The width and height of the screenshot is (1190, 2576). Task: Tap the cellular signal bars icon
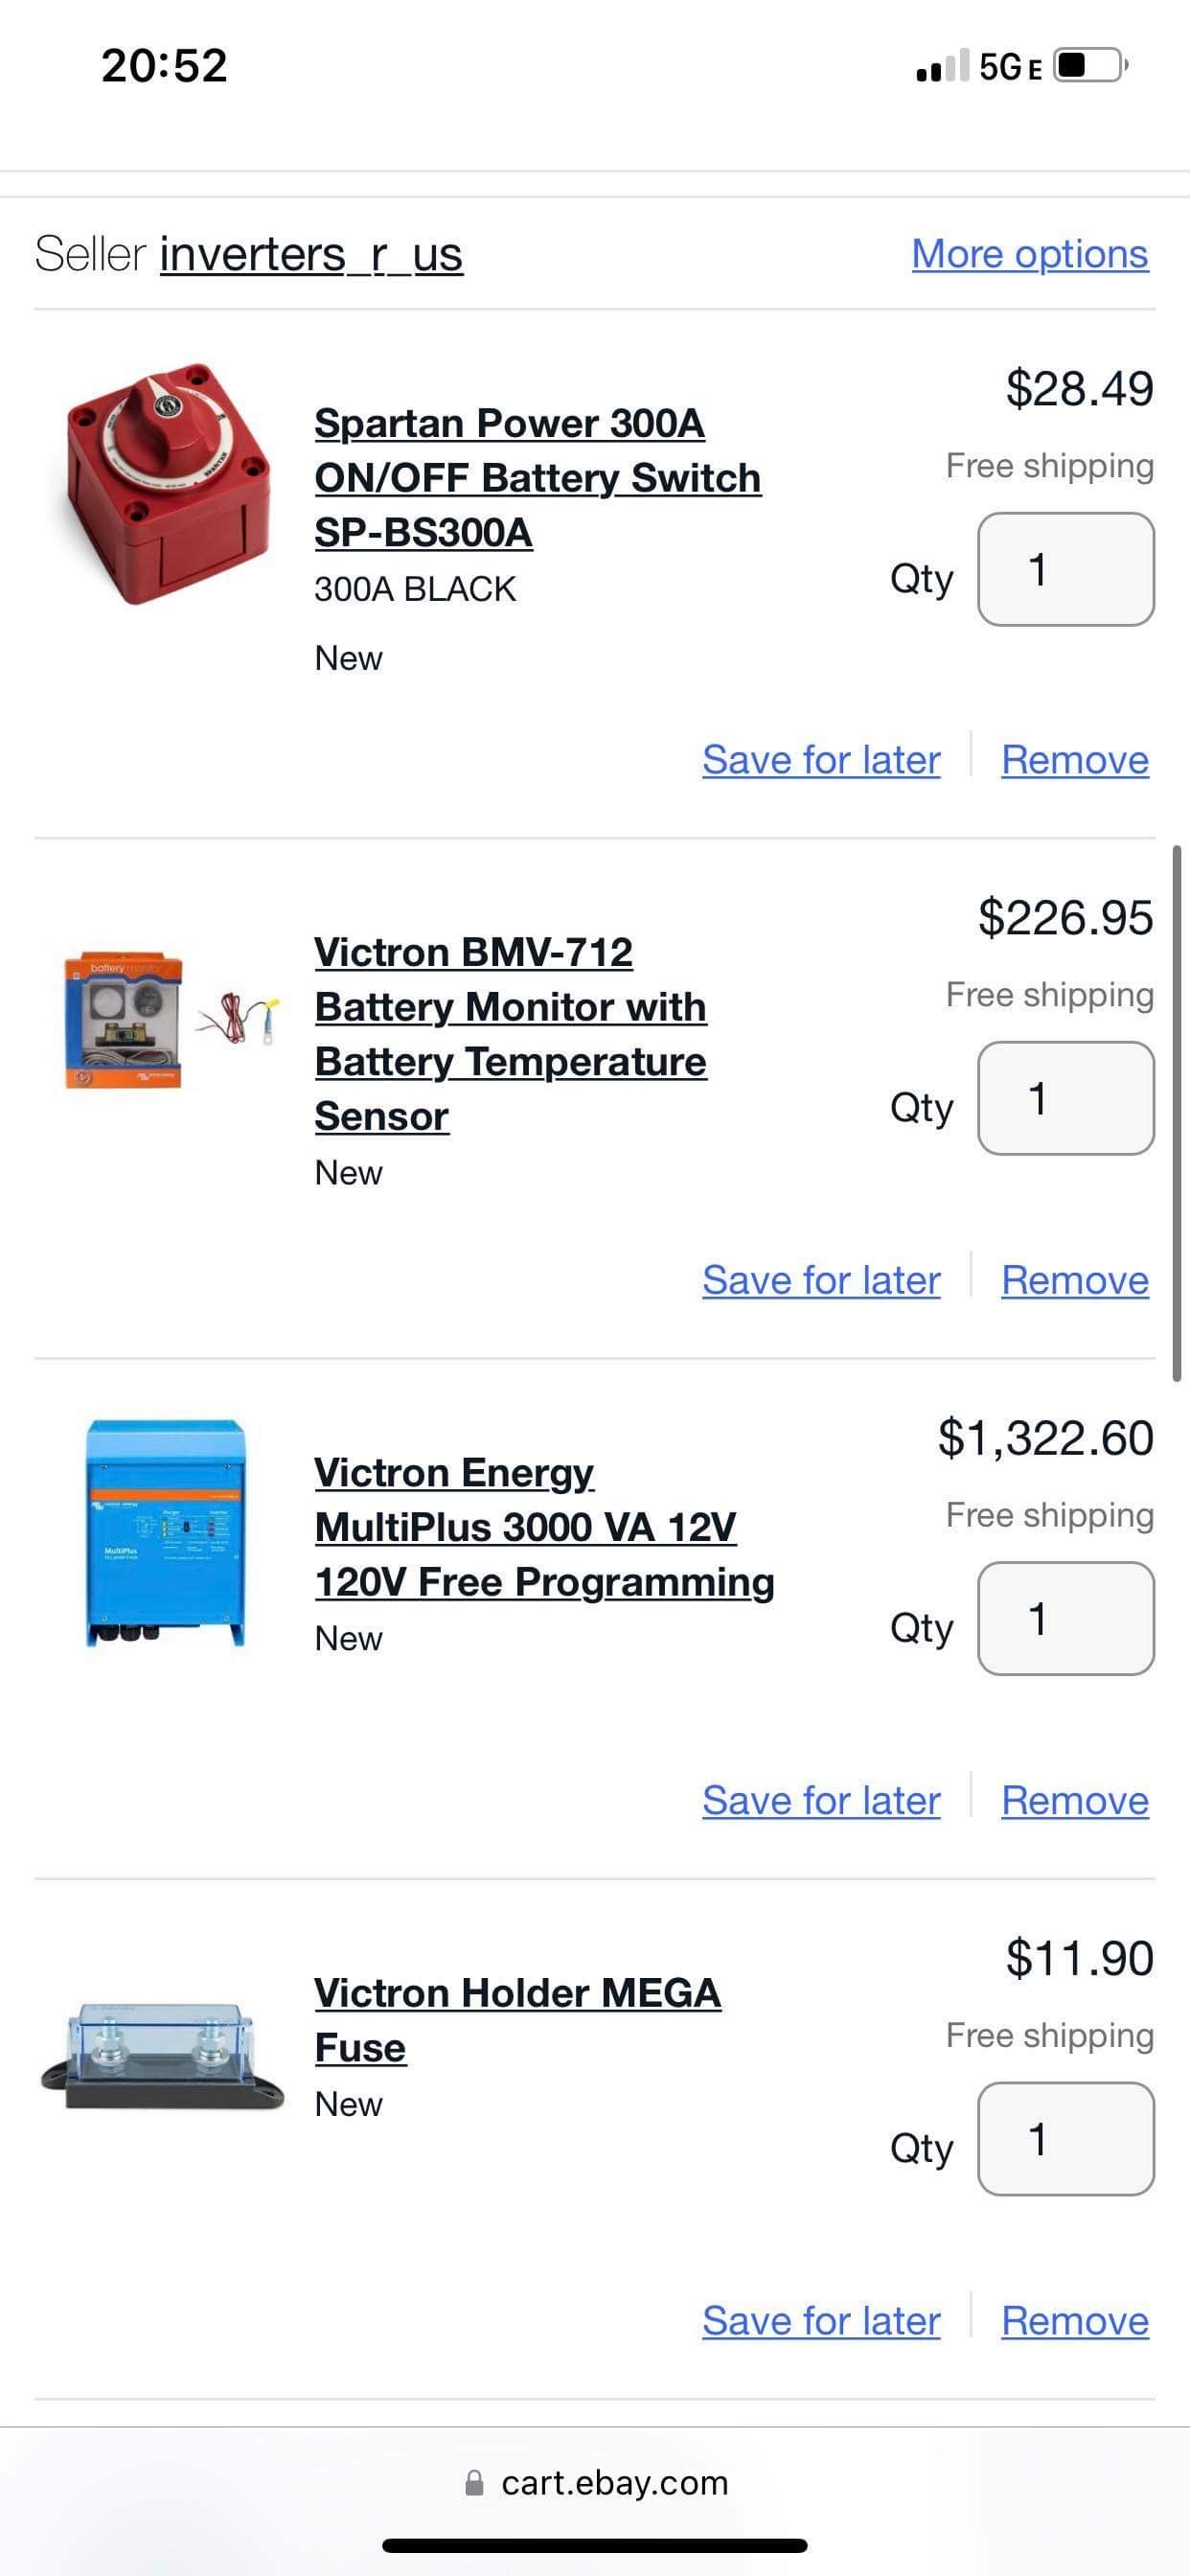point(942,66)
